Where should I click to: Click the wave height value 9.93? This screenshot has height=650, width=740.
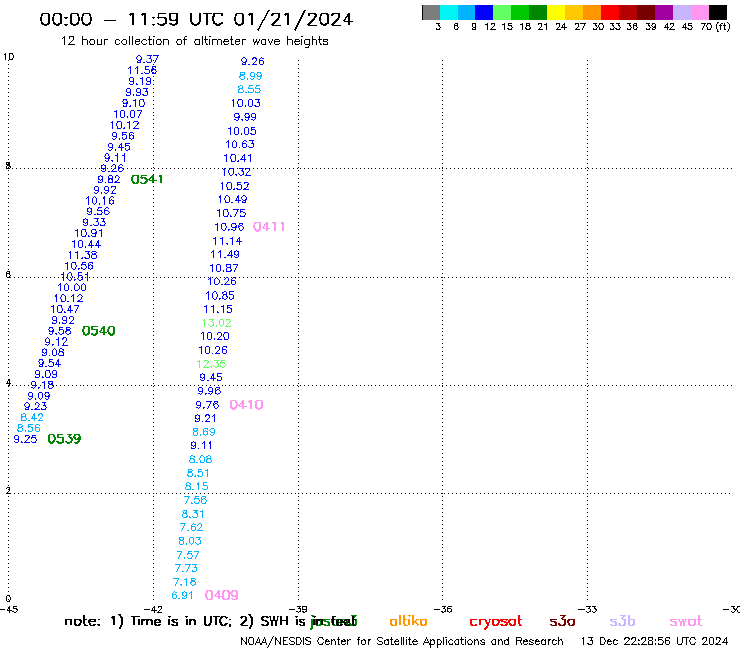coord(137,93)
